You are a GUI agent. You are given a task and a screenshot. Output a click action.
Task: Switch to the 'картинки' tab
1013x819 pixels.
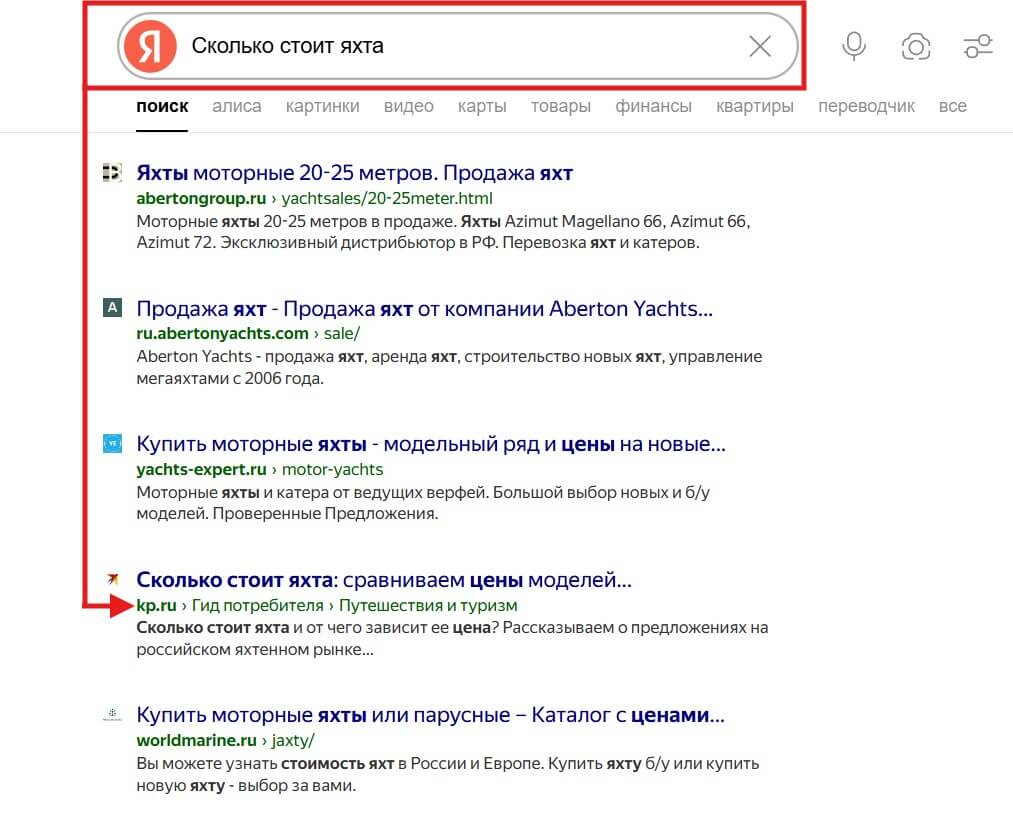click(322, 106)
